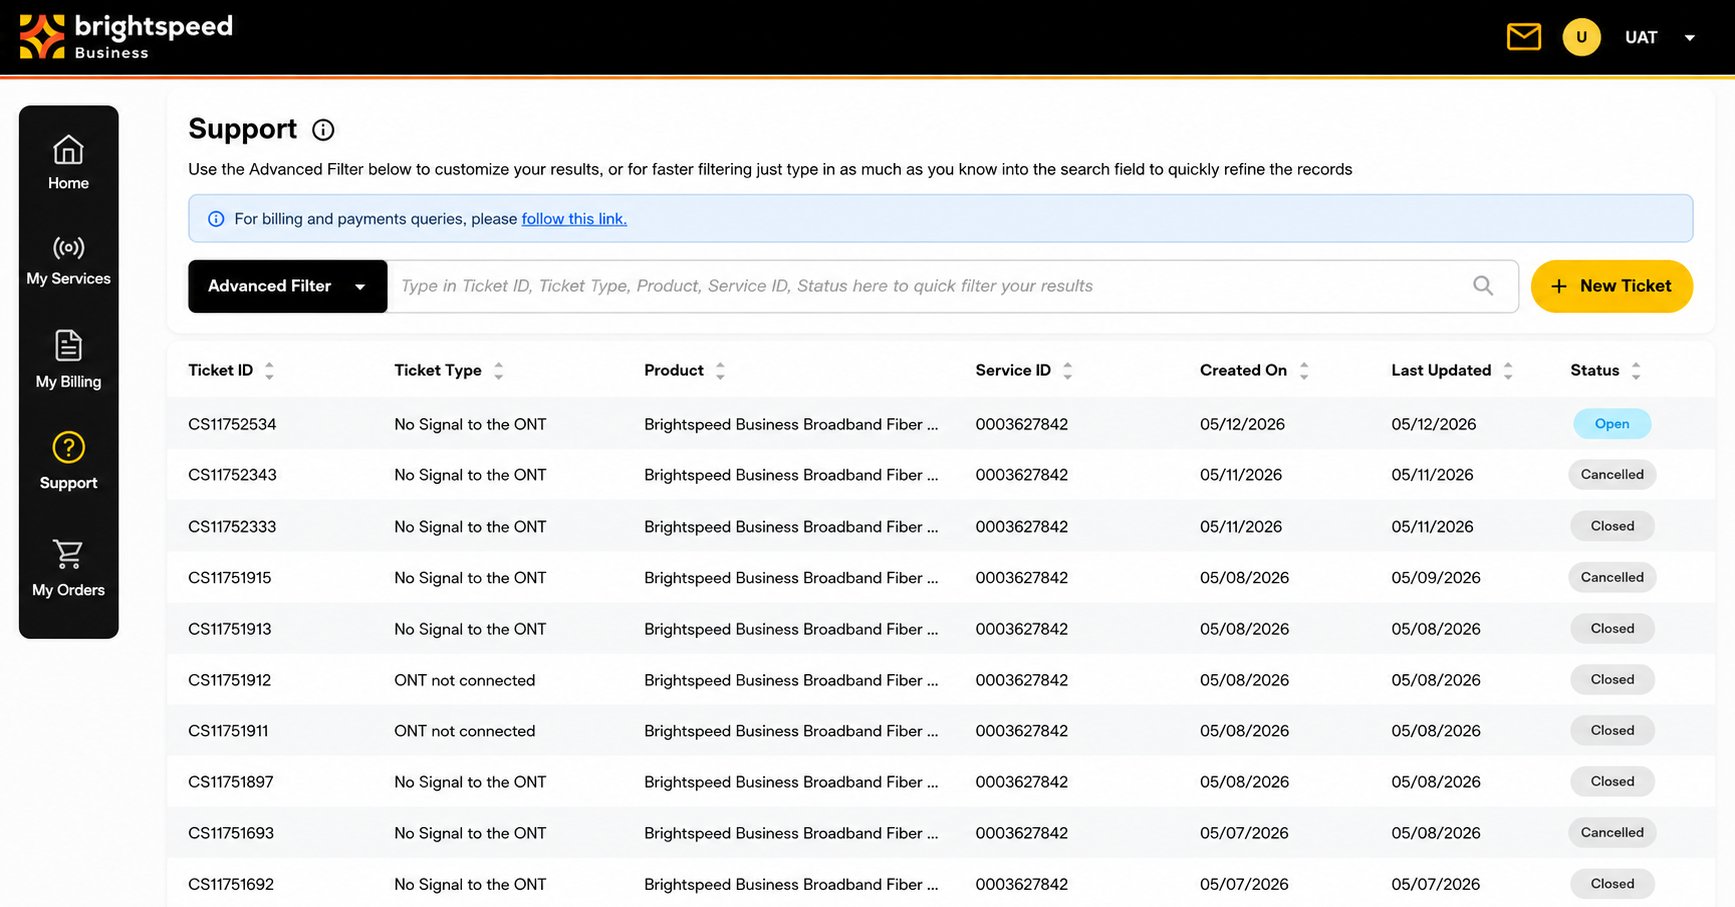This screenshot has height=907, width=1735.
Task: Click Closed status of CS11751911
Action: point(1611,730)
